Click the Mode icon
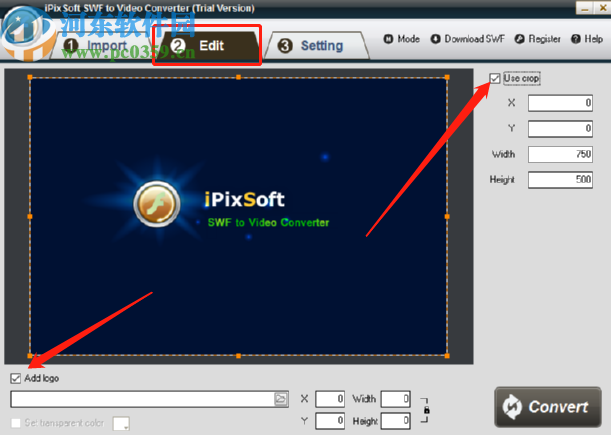611x435 pixels. click(x=388, y=39)
